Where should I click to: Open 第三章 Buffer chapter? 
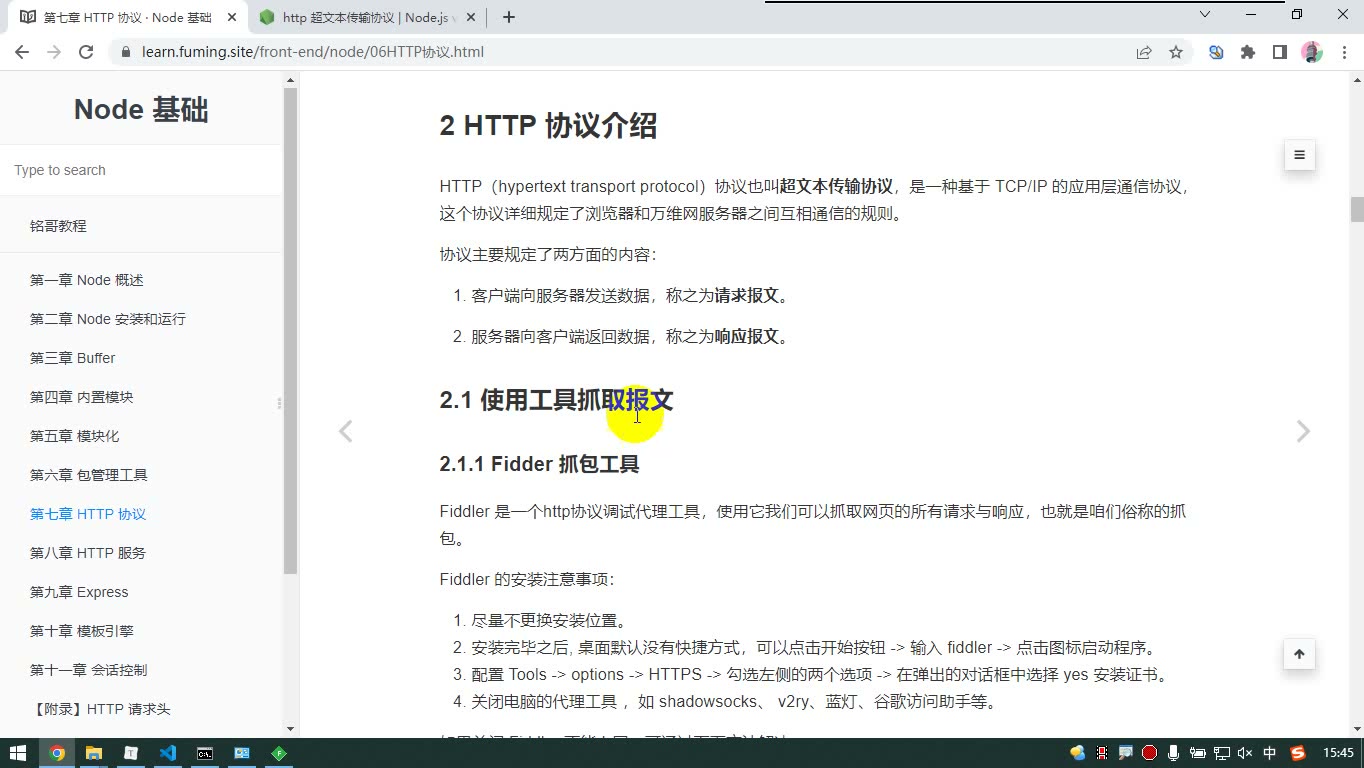[x=73, y=358]
